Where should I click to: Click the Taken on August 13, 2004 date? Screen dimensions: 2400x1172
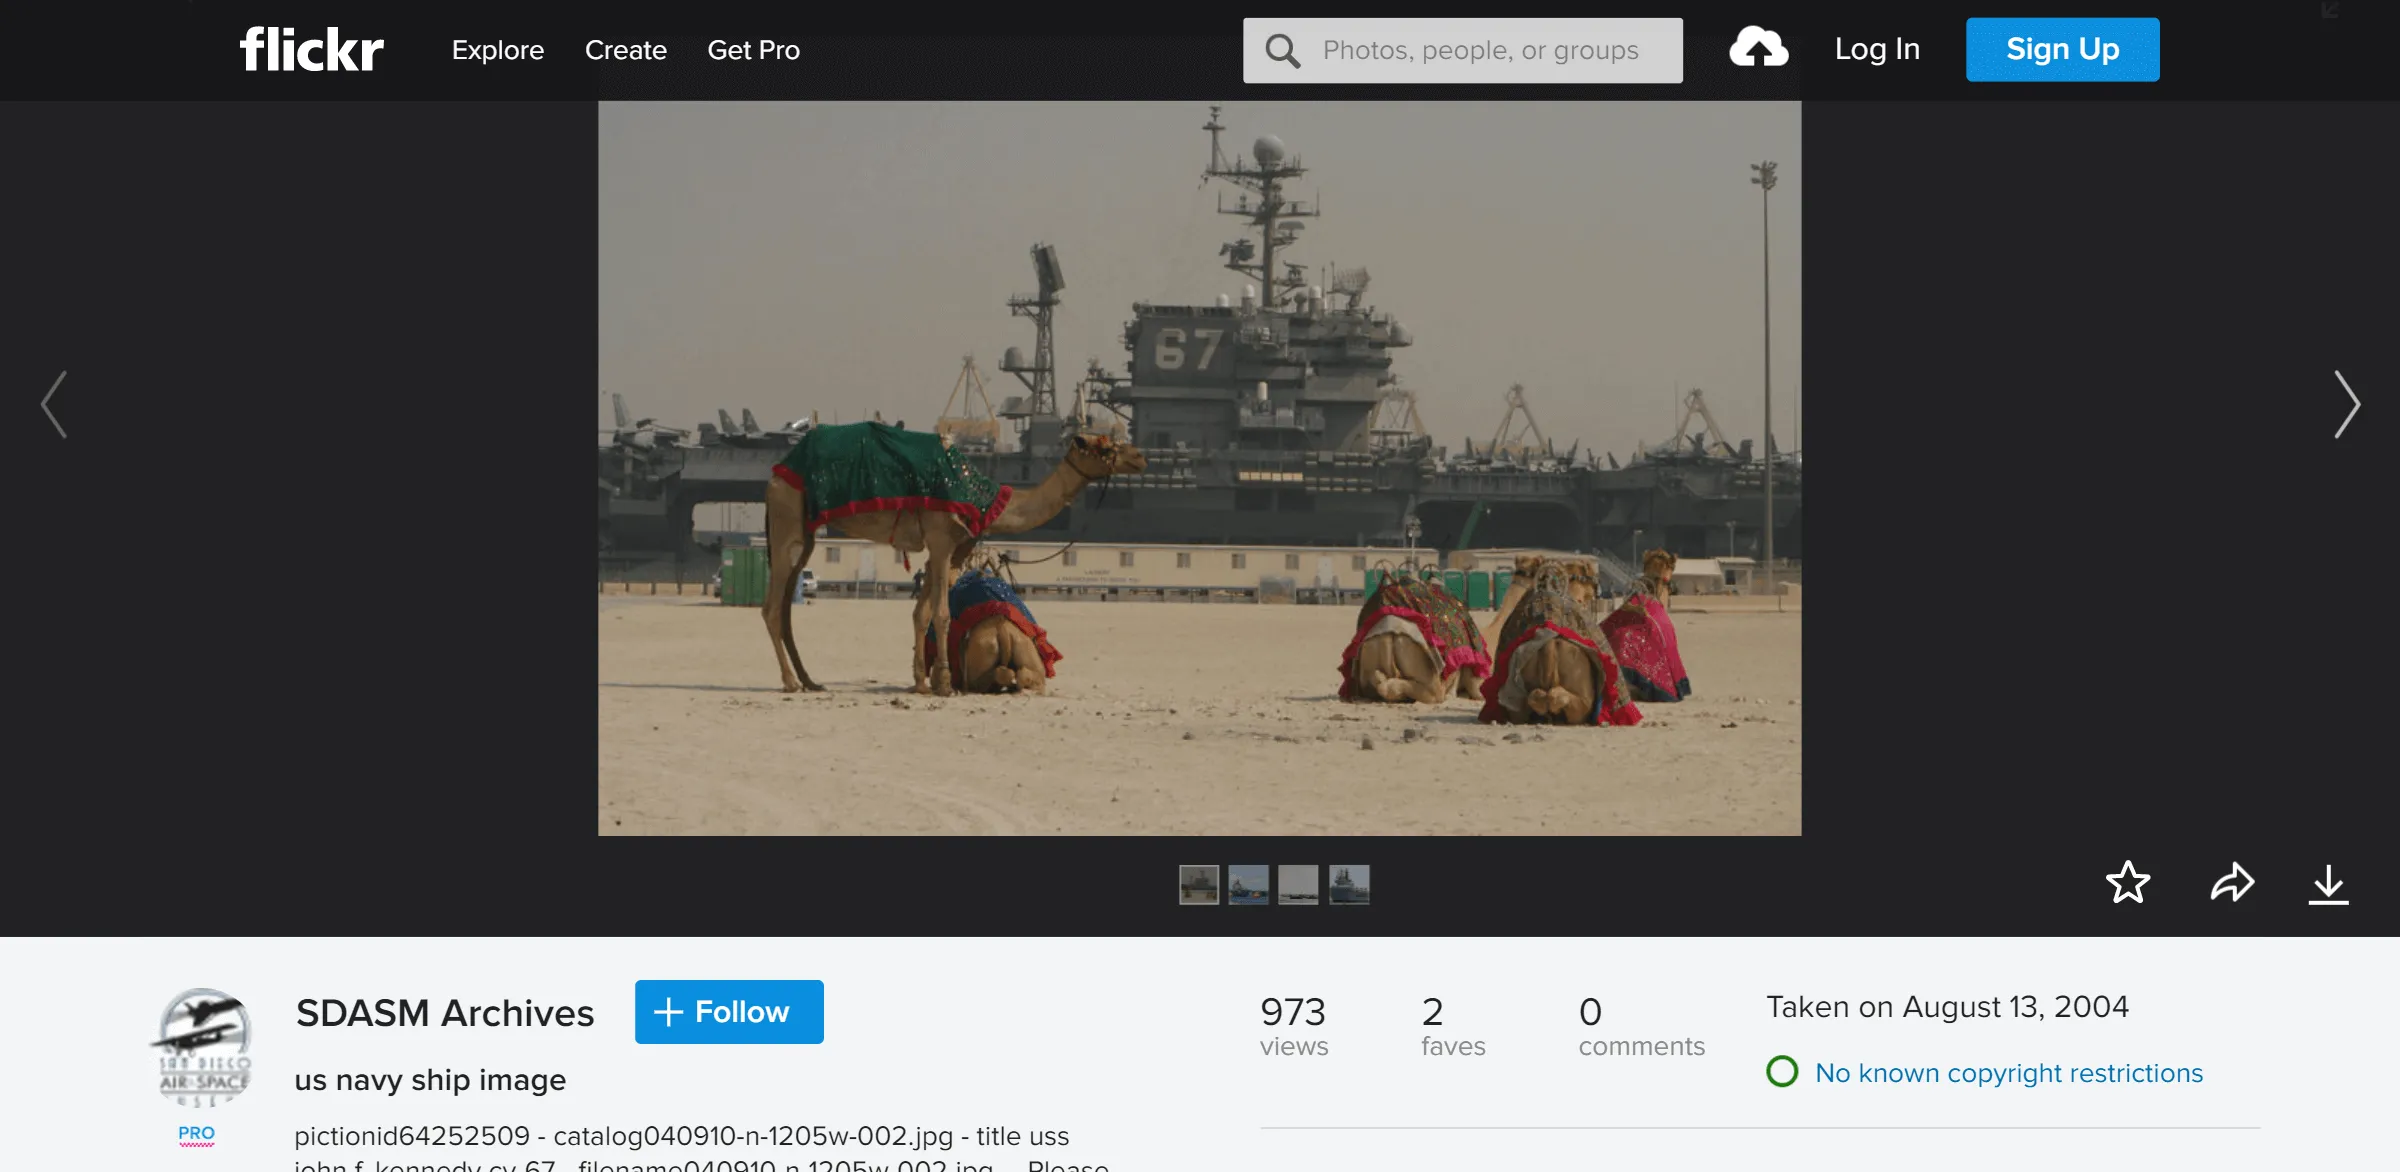1947,1006
